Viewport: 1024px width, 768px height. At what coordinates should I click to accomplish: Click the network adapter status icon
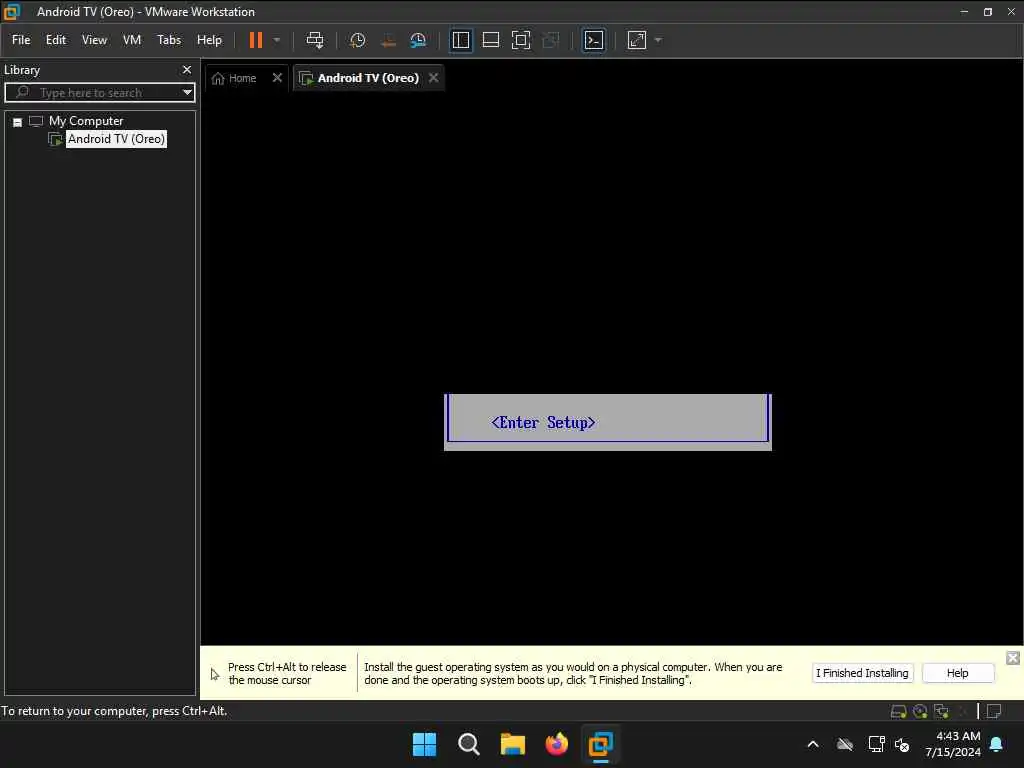coord(942,712)
